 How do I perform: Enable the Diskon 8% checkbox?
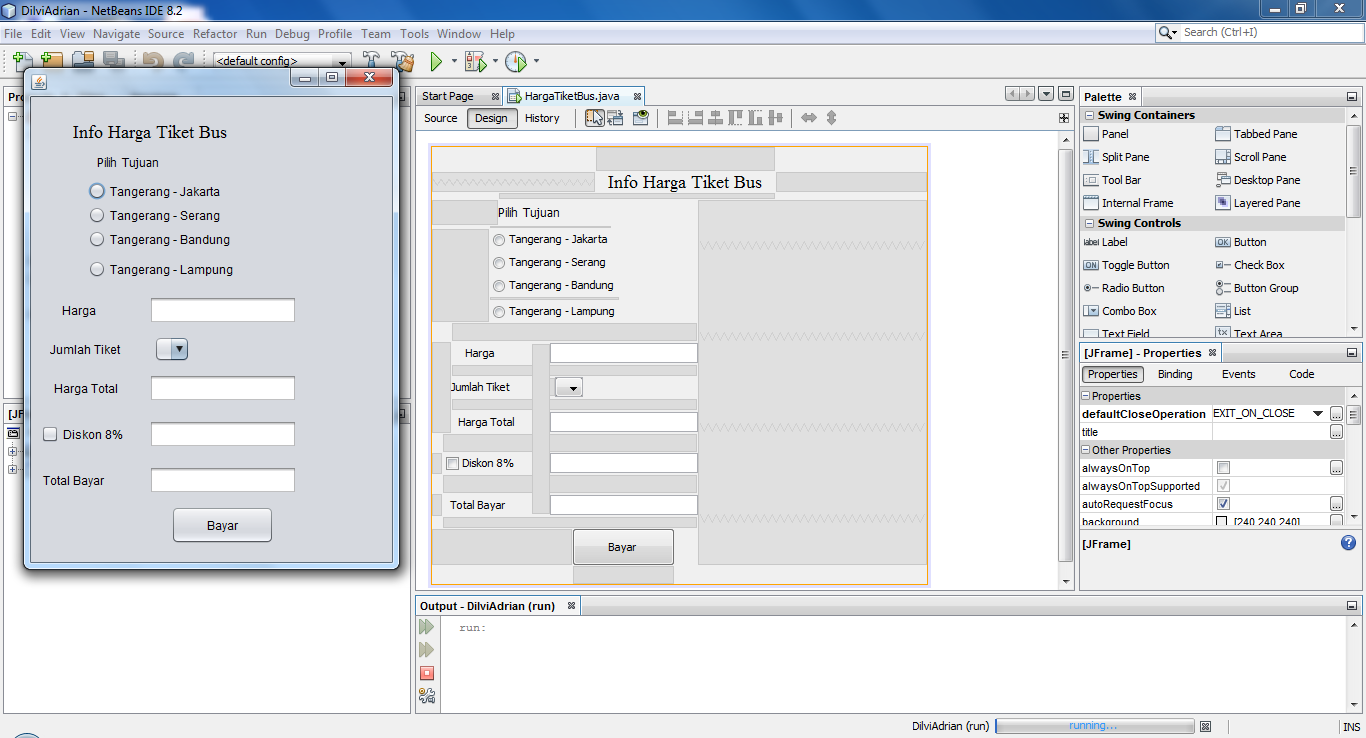[x=50, y=434]
